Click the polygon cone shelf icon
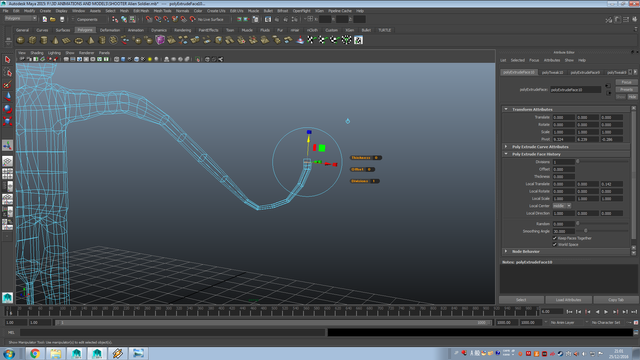This screenshot has height=360, width=640. 56,40
